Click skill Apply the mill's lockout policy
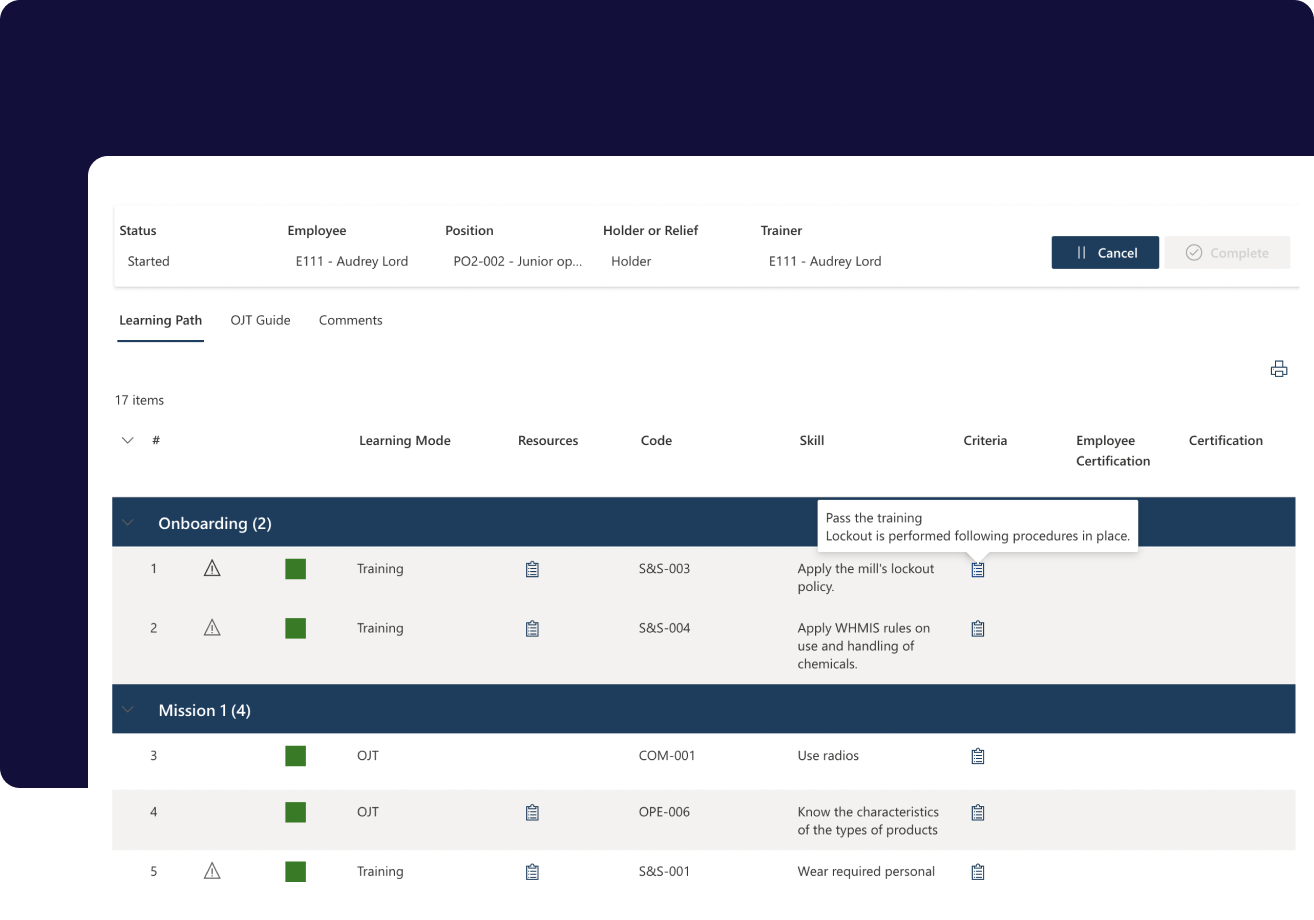 coord(866,577)
